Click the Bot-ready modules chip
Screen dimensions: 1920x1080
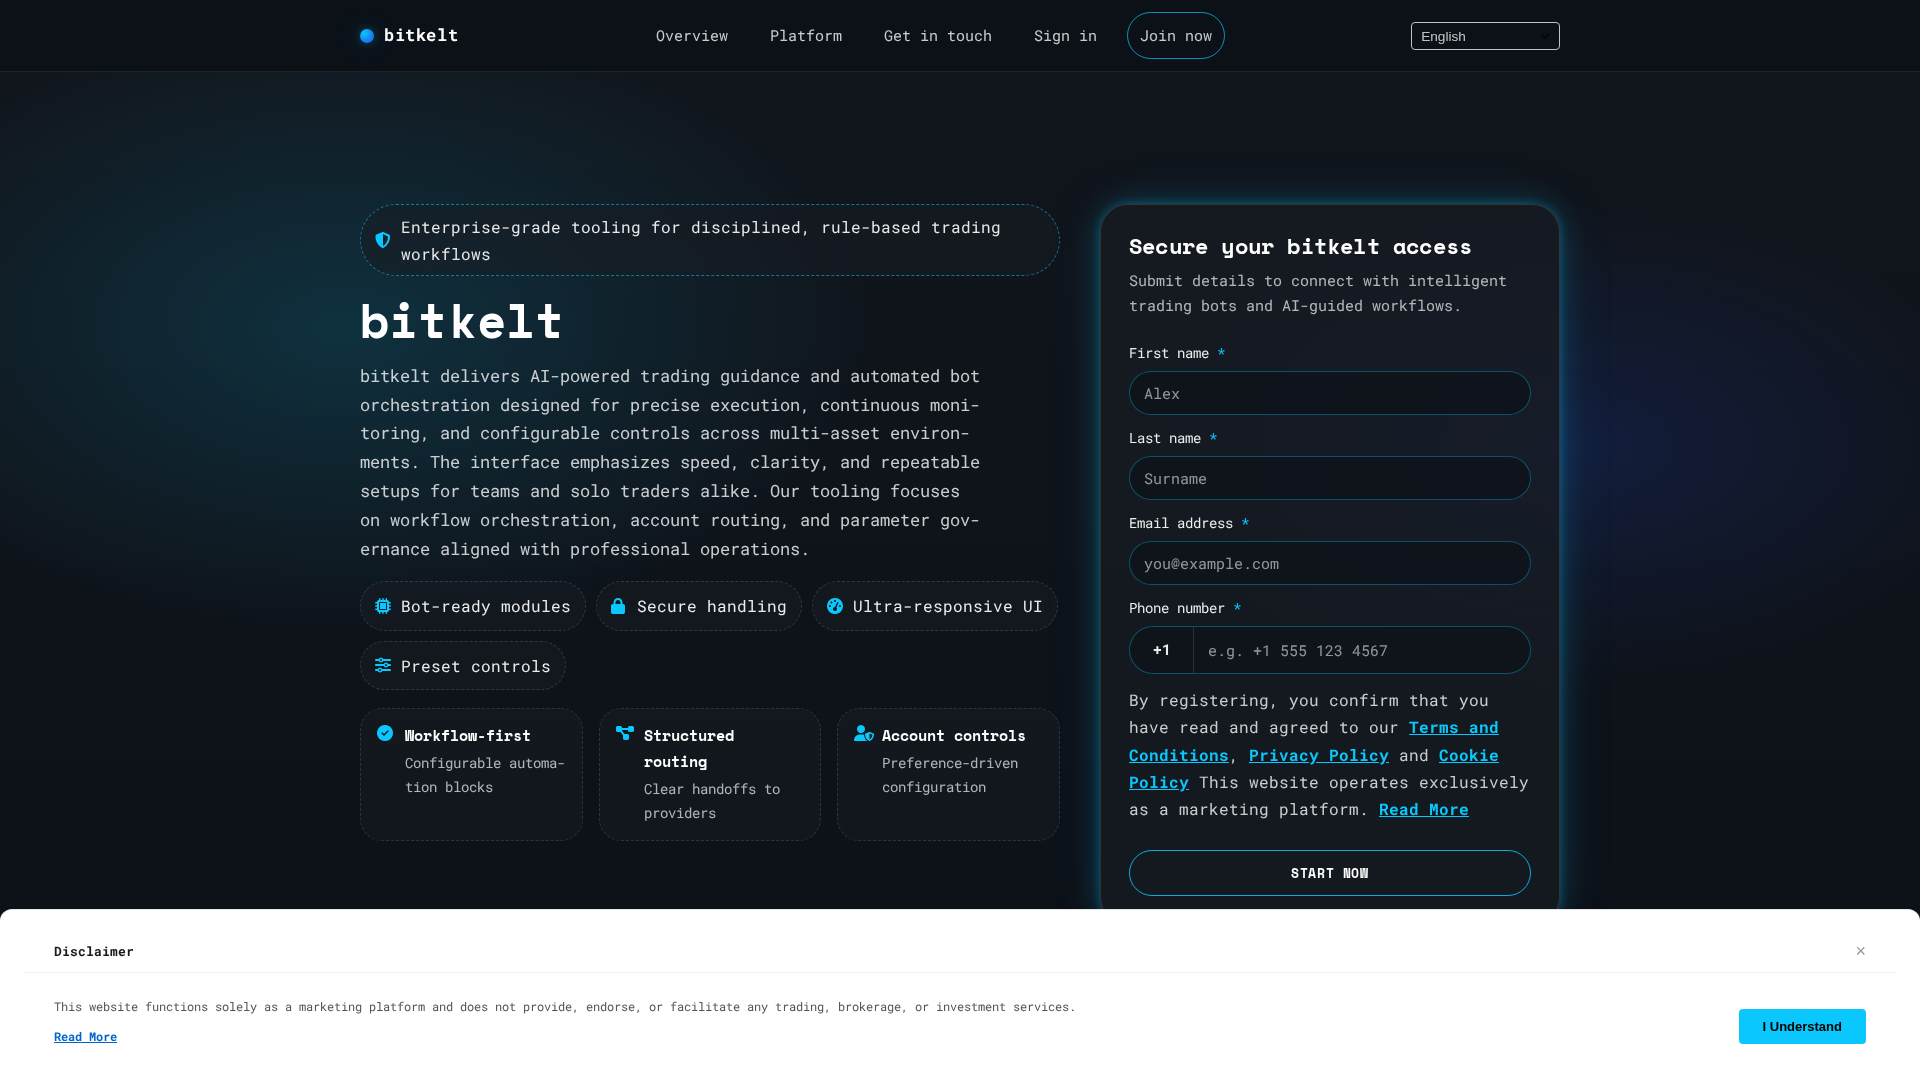pyautogui.click(x=473, y=606)
